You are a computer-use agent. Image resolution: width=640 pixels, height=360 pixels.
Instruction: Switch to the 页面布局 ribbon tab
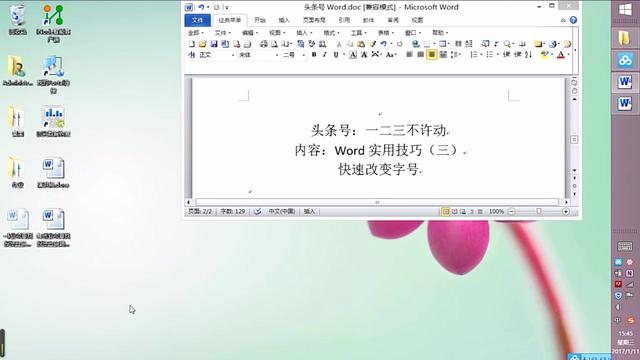coord(314,20)
